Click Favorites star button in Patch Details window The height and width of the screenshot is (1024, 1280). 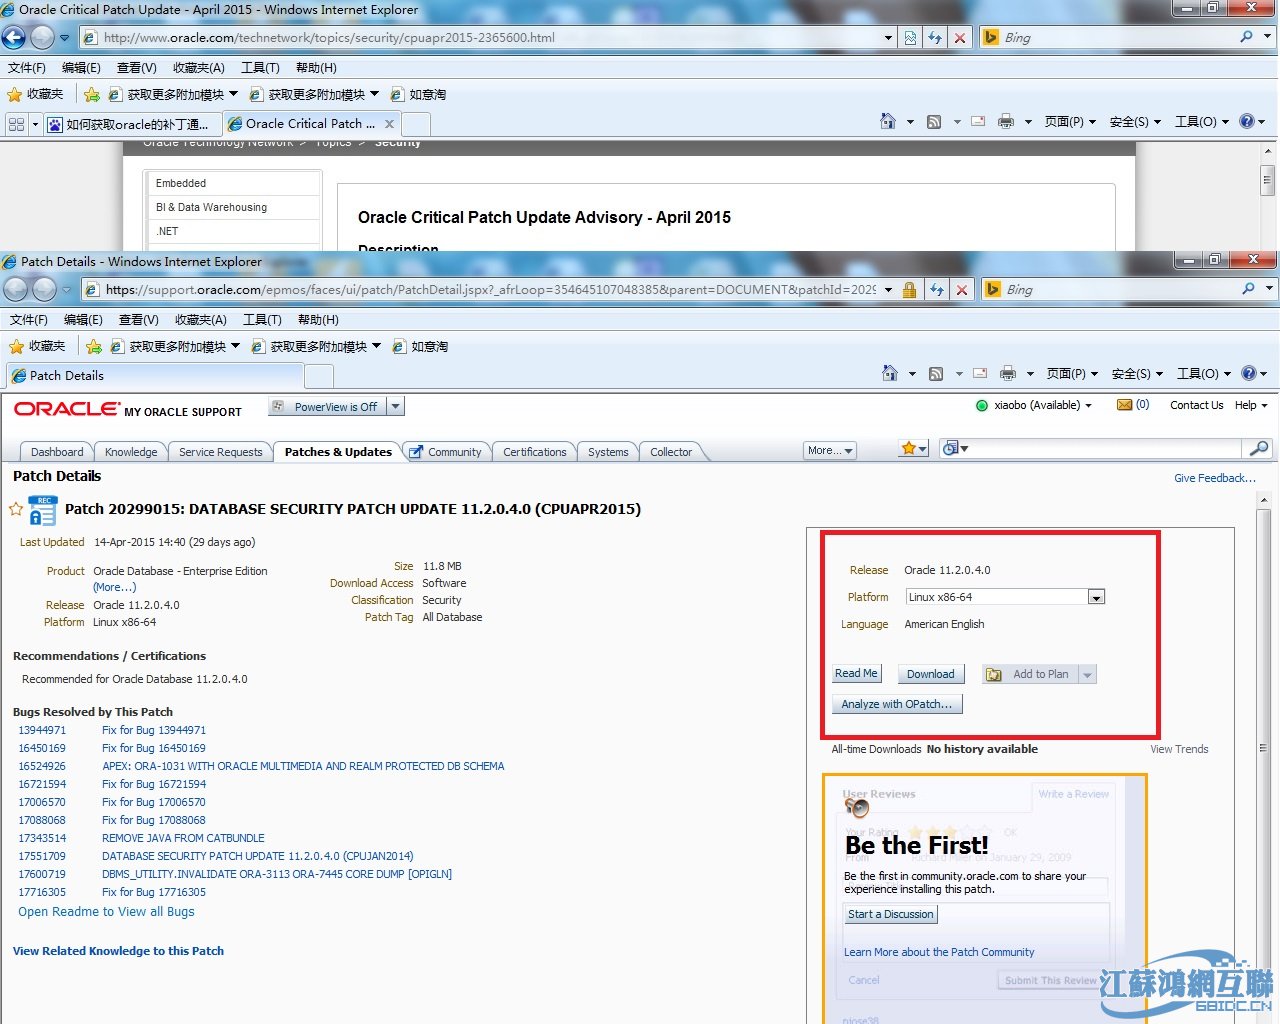click(x=37, y=346)
